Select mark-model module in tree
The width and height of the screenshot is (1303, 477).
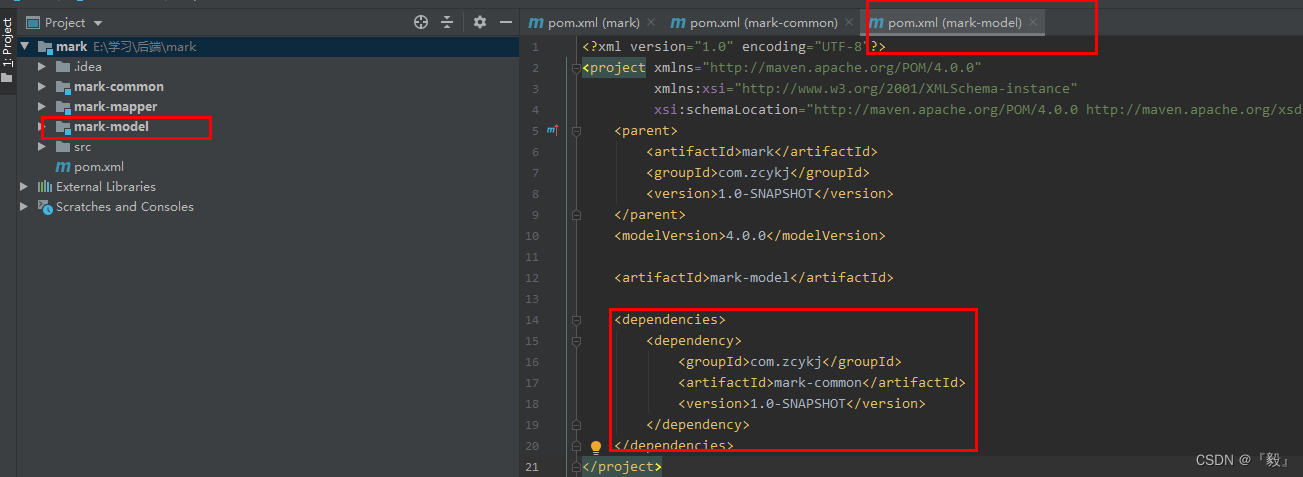[x=111, y=127]
